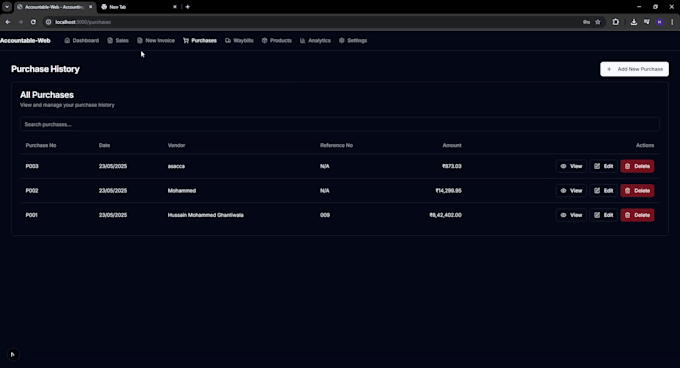Click the P002 purchase number
This screenshot has width=680, height=368.
(x=32, y=190)
